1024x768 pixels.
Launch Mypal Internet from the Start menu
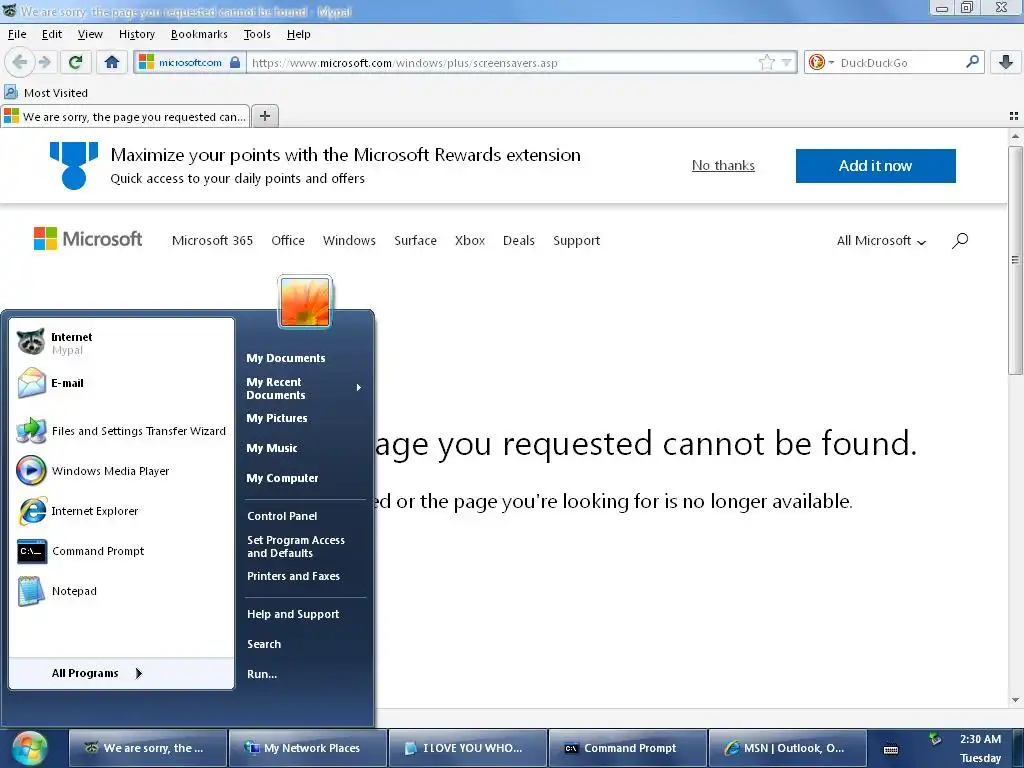pyautogui.click(x=121, y=342)
